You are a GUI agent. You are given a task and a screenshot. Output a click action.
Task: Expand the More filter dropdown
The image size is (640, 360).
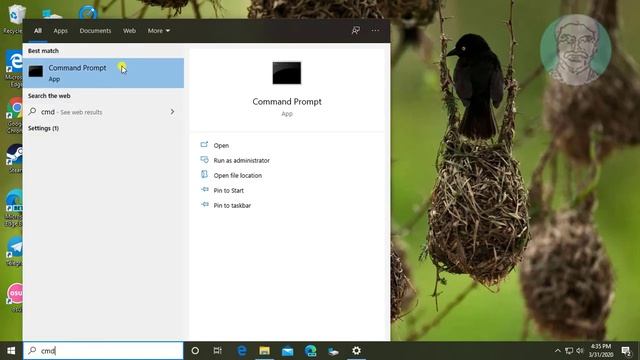[x=159, y=31]
